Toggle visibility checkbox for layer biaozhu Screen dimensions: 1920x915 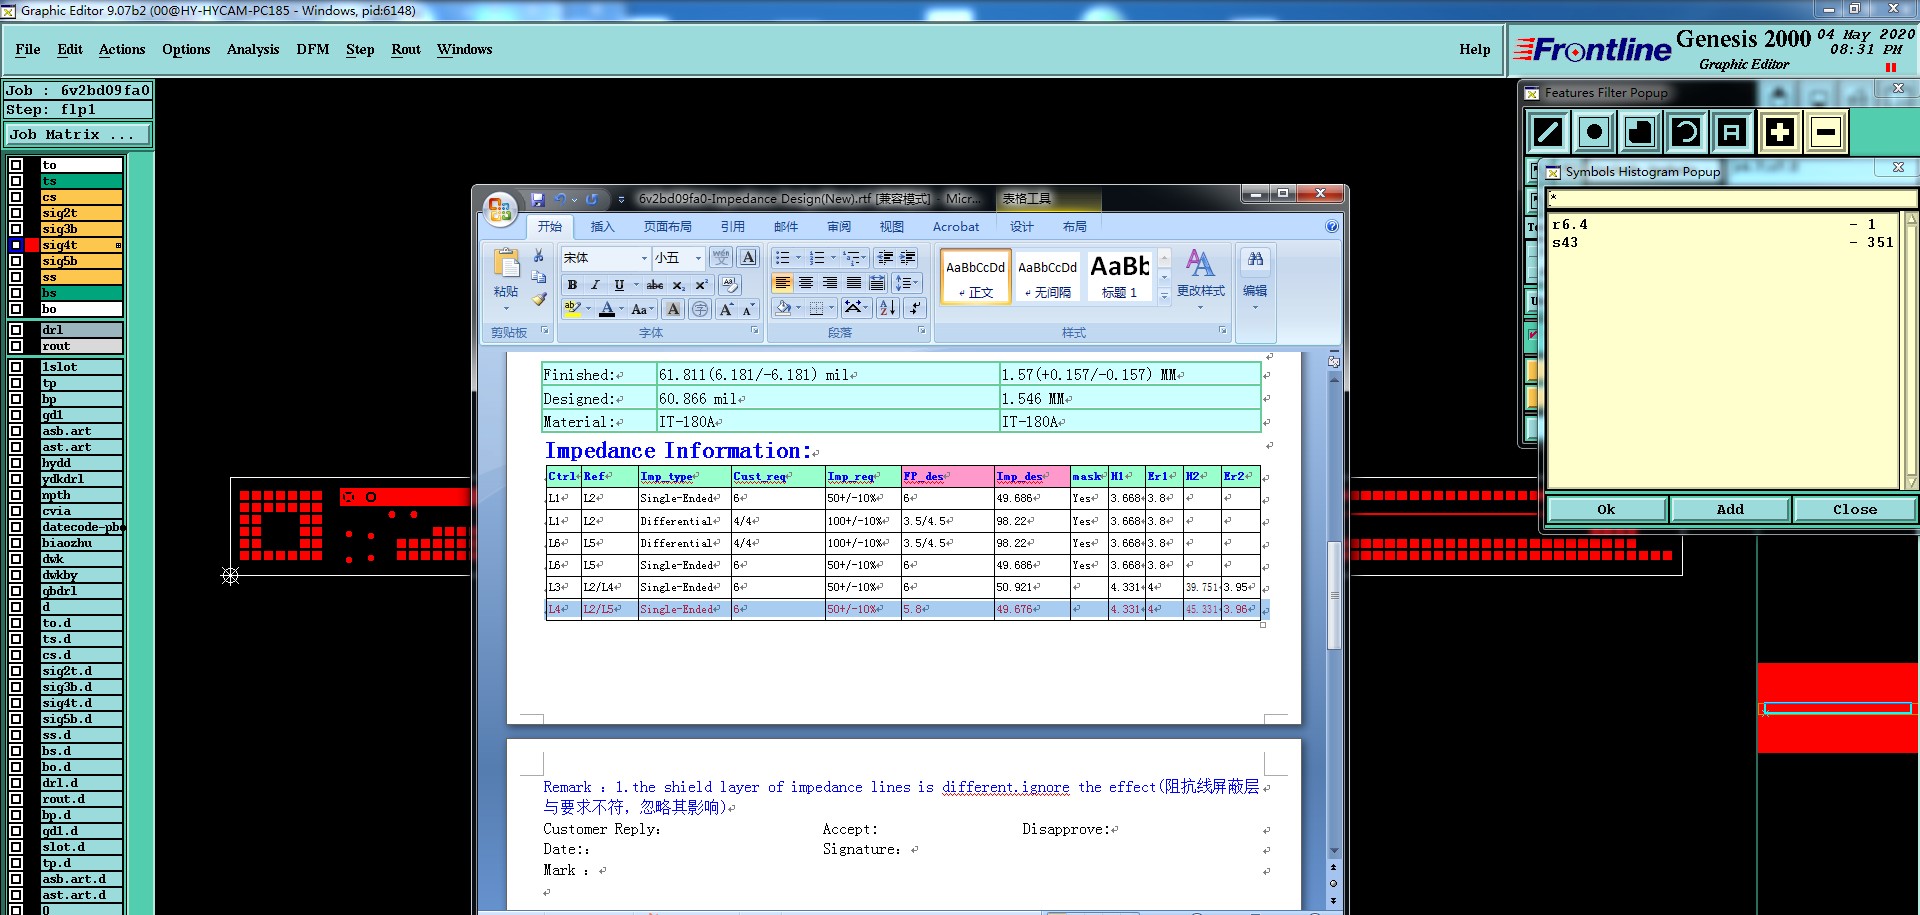coord(16,543)
